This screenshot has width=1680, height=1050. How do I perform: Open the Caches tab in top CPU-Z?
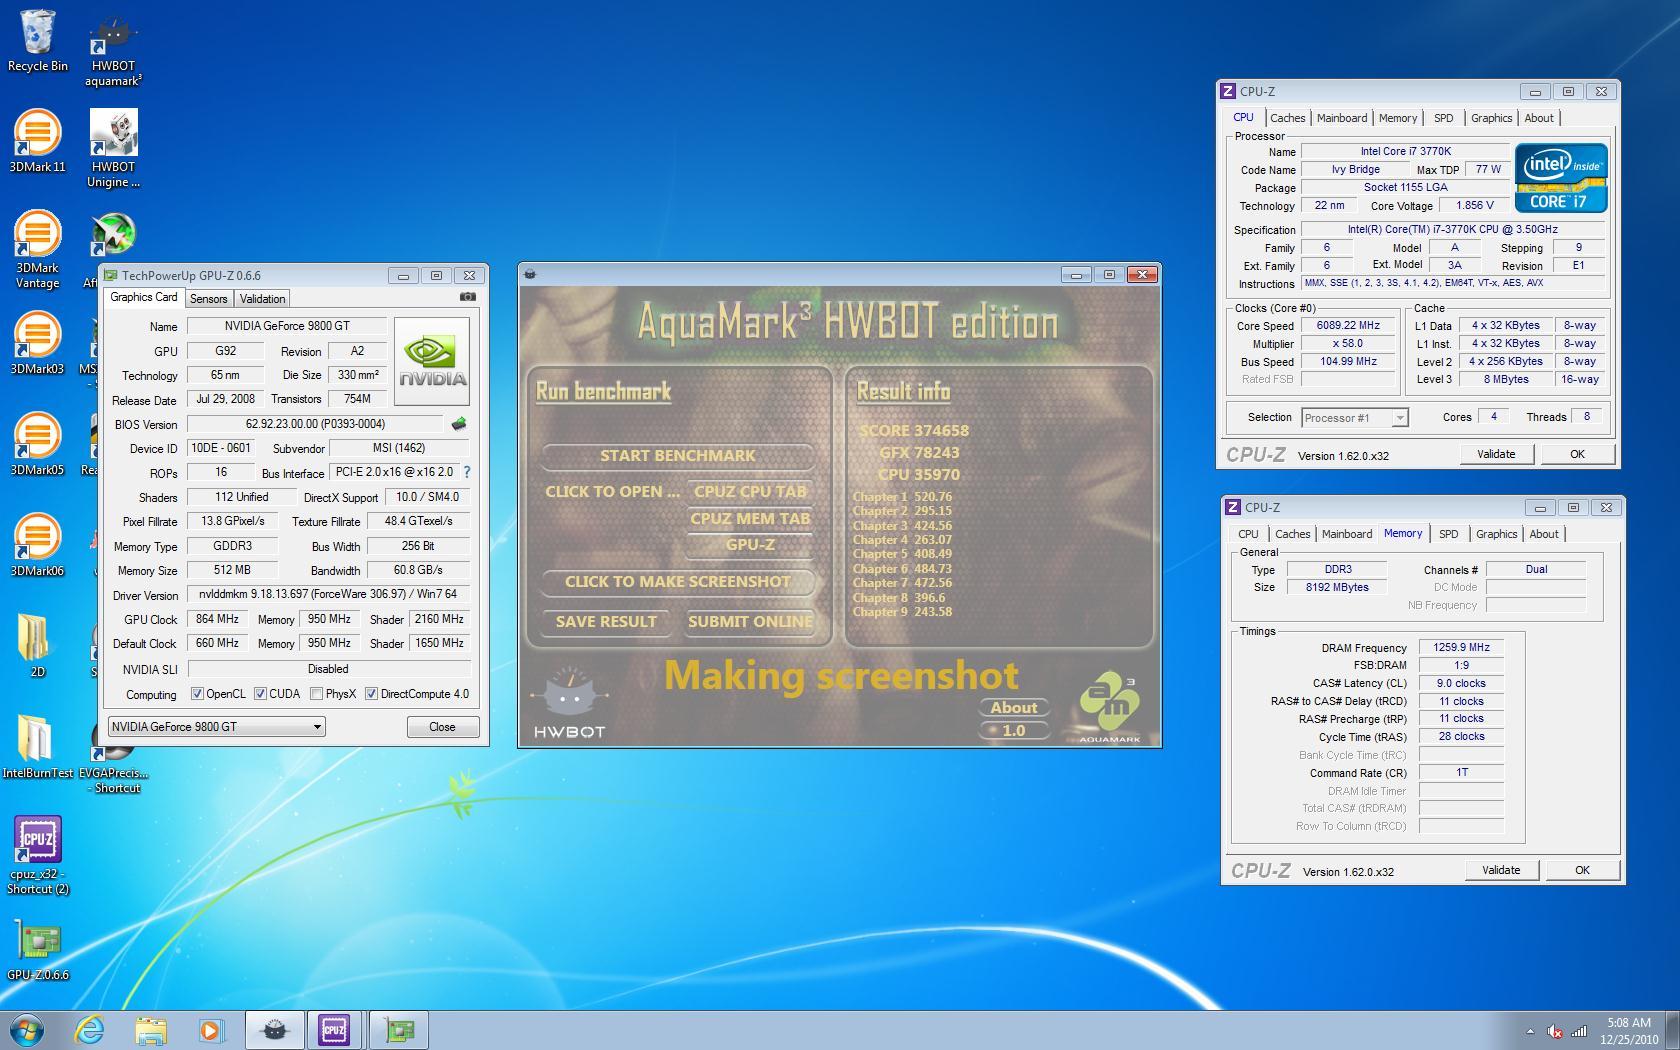tap(1287, 118)
